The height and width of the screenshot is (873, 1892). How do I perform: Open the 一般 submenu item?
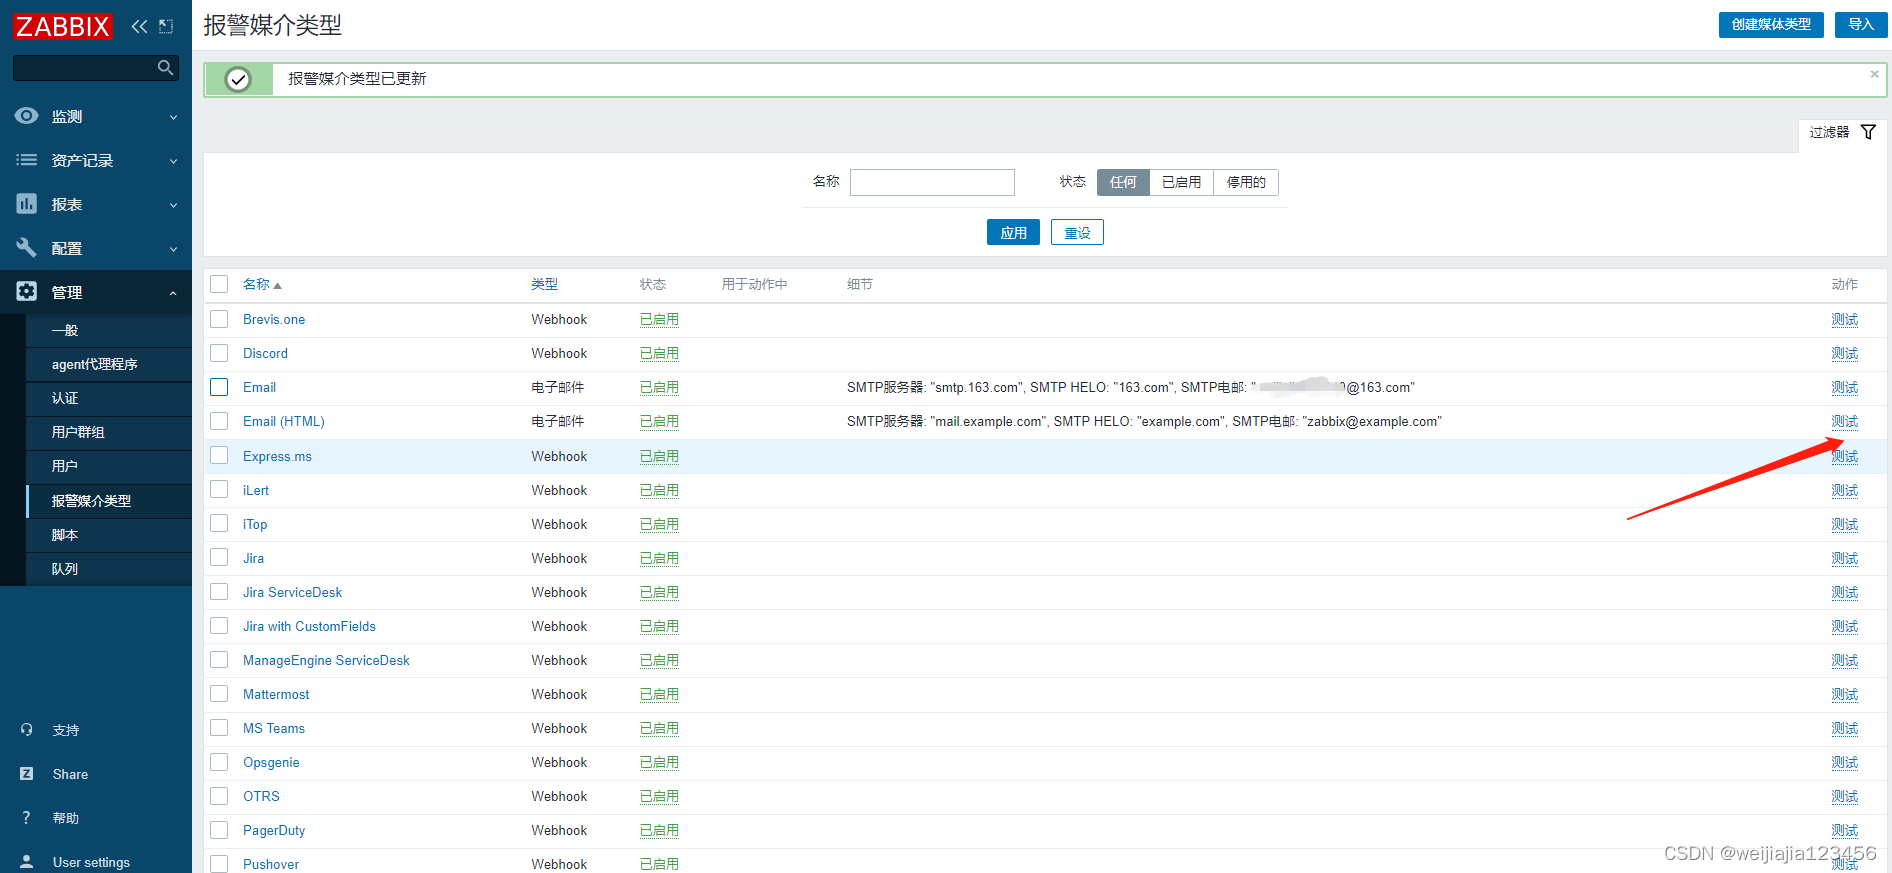click(x=108, y=330)
